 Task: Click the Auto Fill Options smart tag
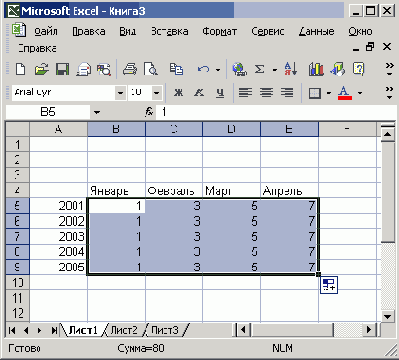[329, 285]
